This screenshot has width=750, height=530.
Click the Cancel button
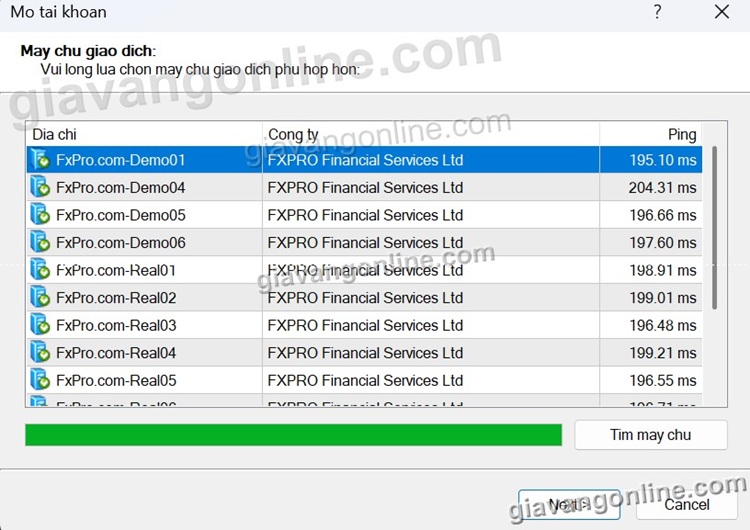[686, 504]
